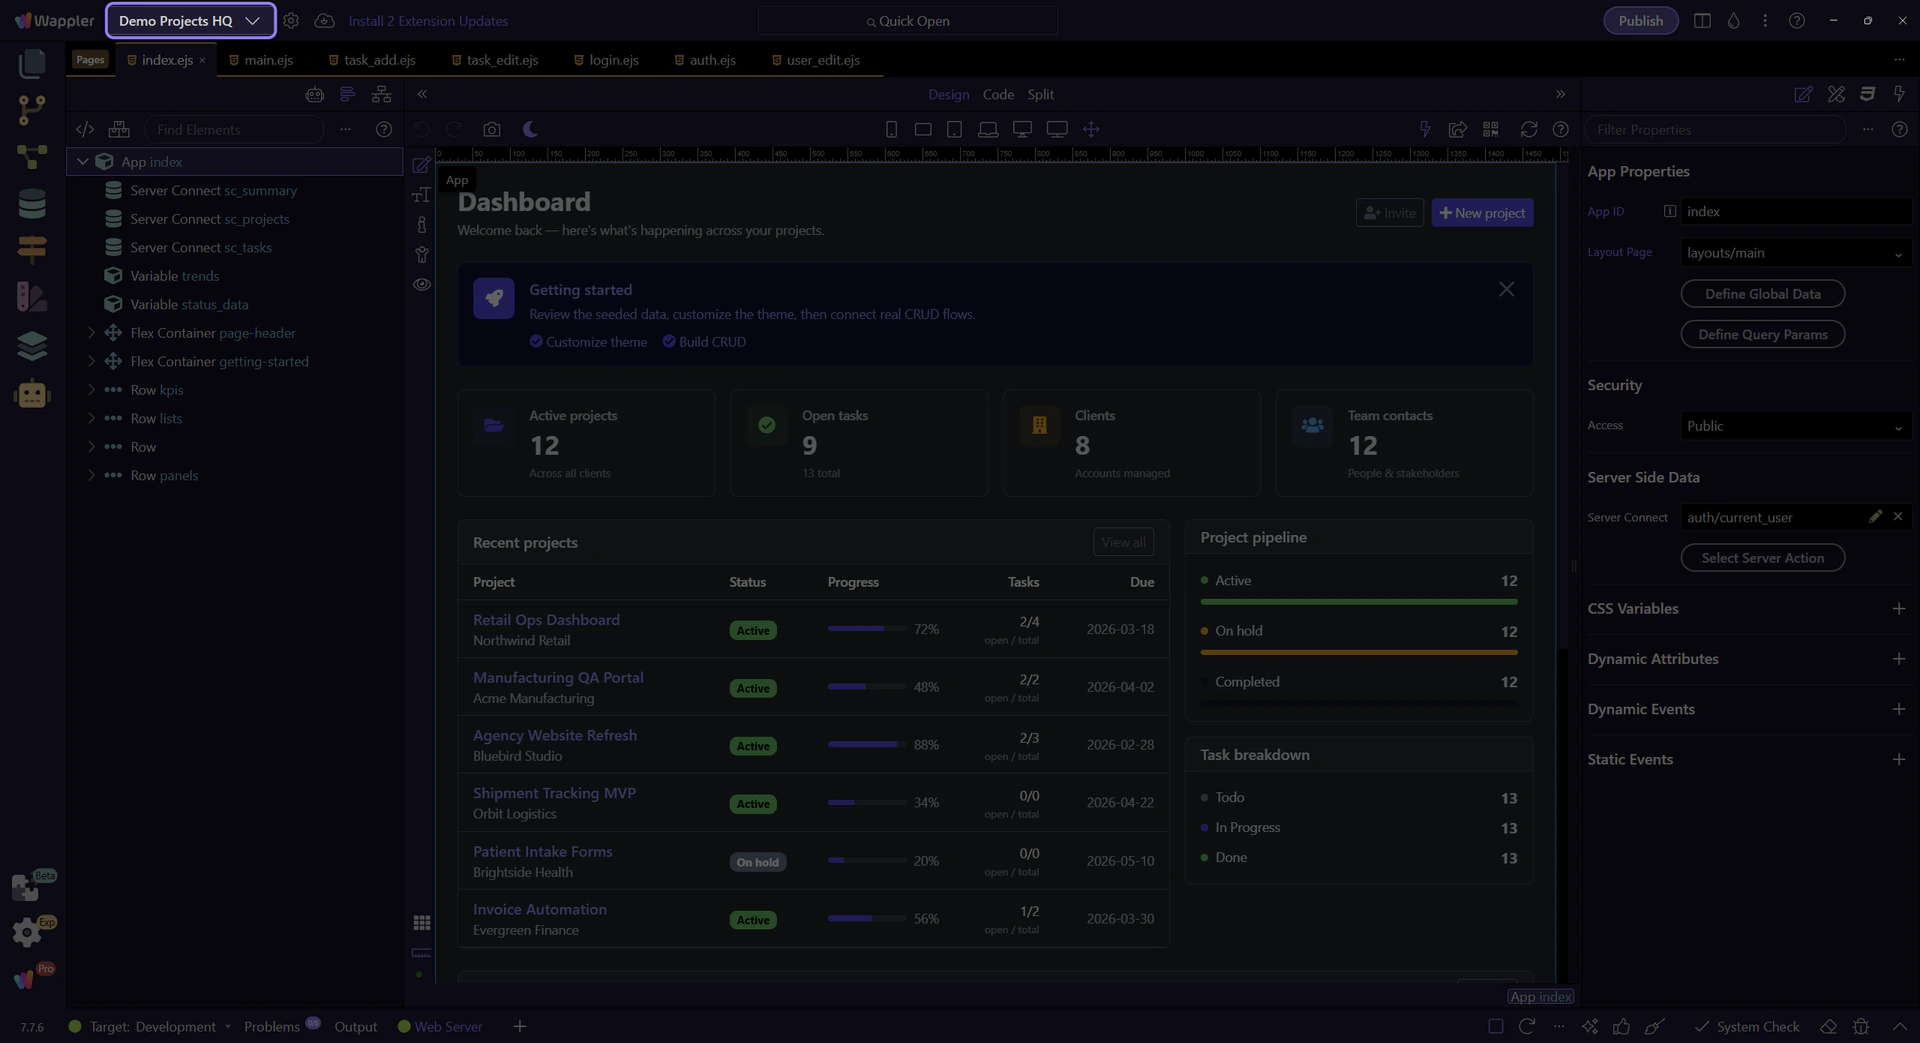
Task: Click the Git branch icon in sidebar
Action: click(32, 110)
